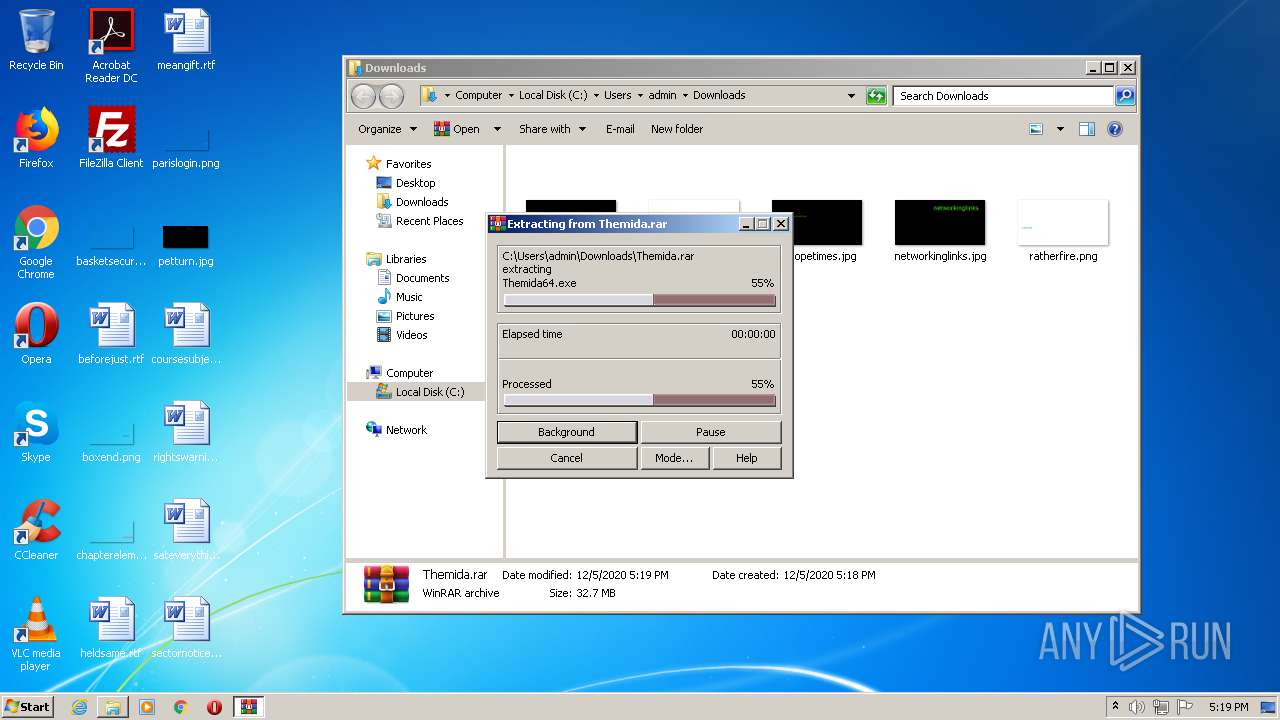Launch Skype from the desktop
Viewport: 1280px width, 720px height.
point(36,433)
